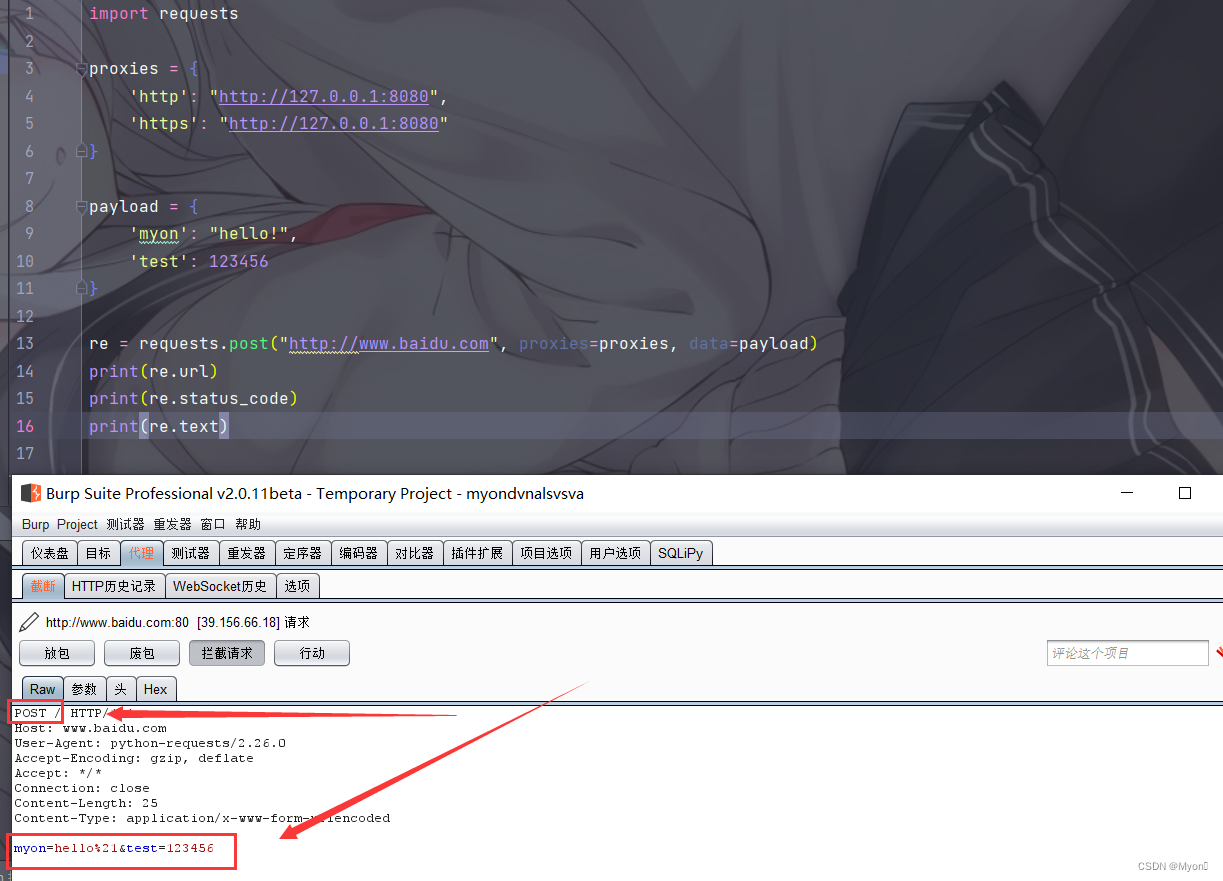Click 'print(re.url)' in the code editor

pos(154,371)
